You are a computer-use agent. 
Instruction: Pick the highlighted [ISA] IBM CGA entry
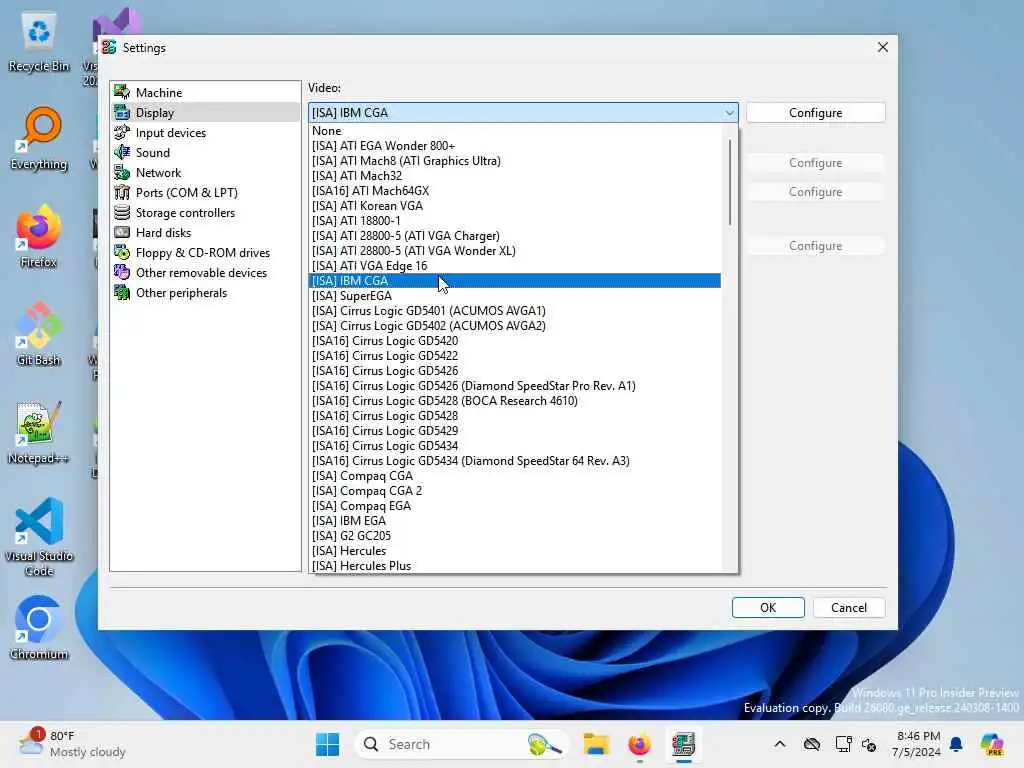pos(515,281)
